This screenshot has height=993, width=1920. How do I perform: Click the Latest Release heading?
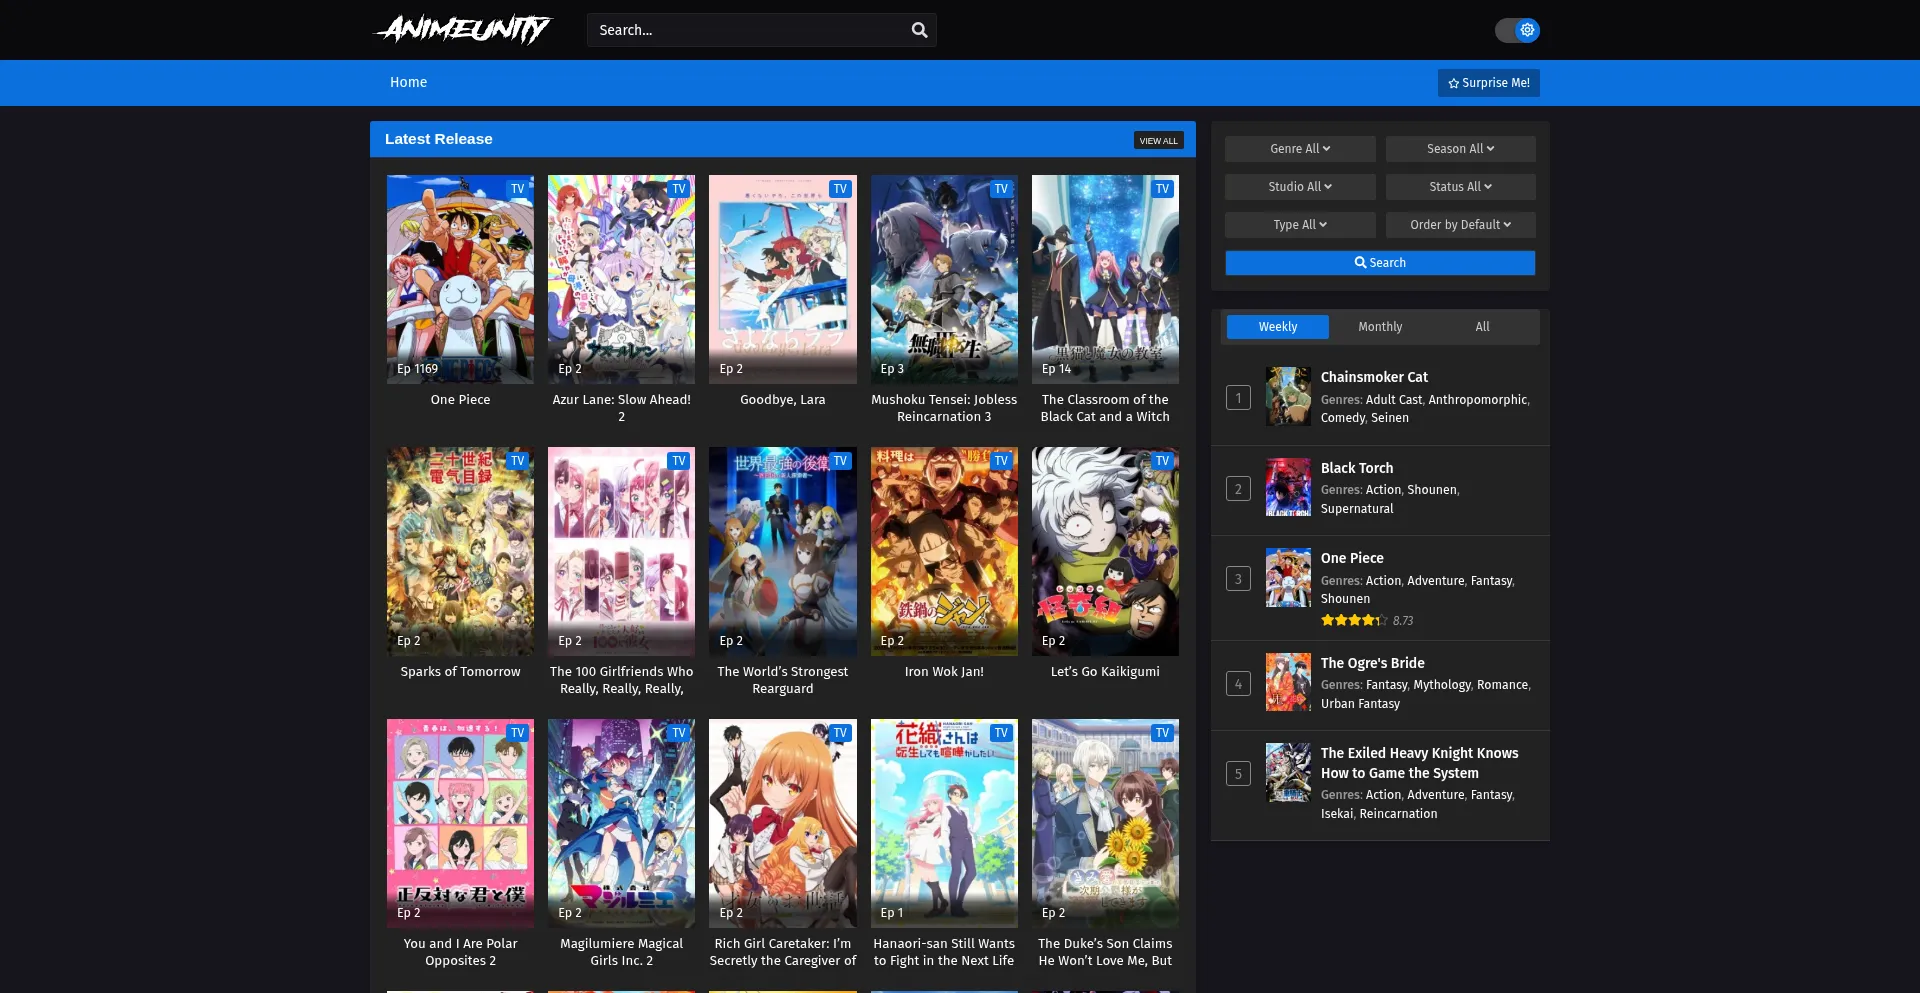tap(438, 139)
